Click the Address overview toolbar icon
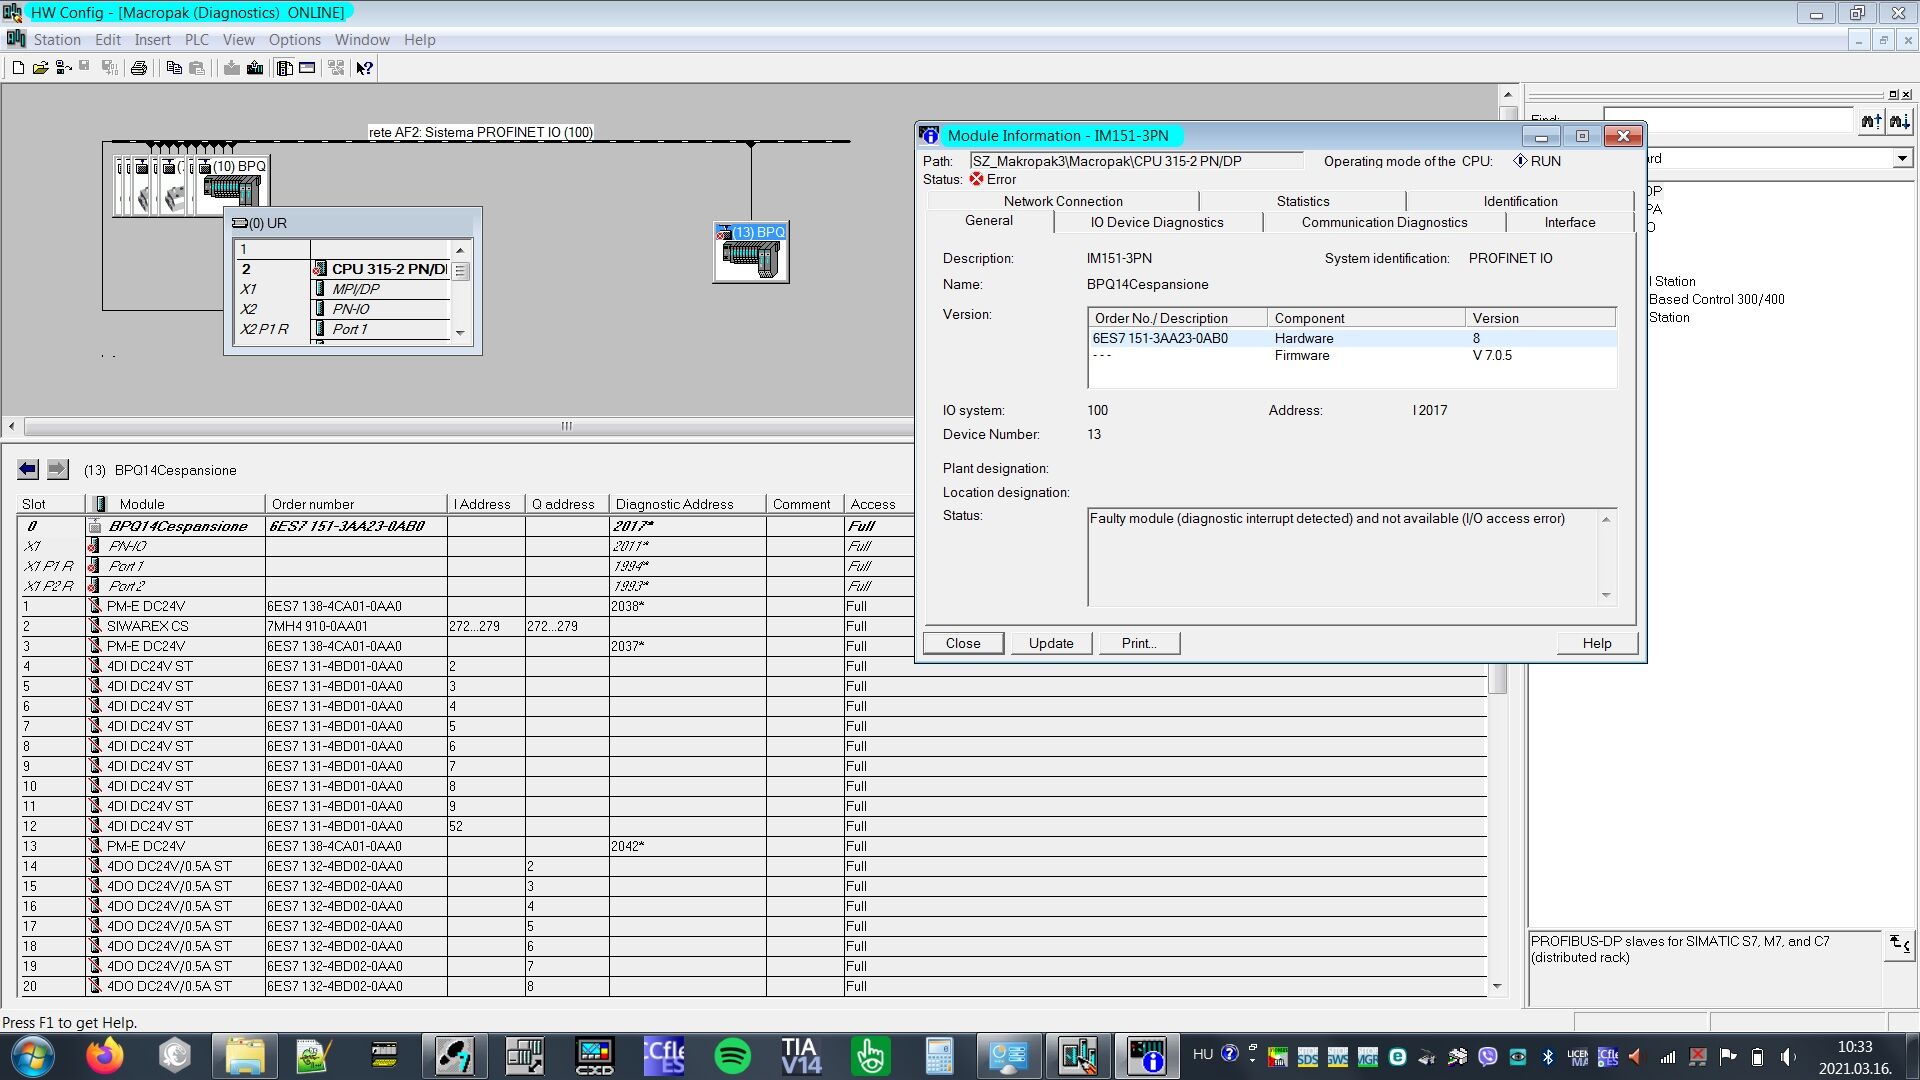1920x1080 pixels. pyautogui.click(x=308, y=68)
